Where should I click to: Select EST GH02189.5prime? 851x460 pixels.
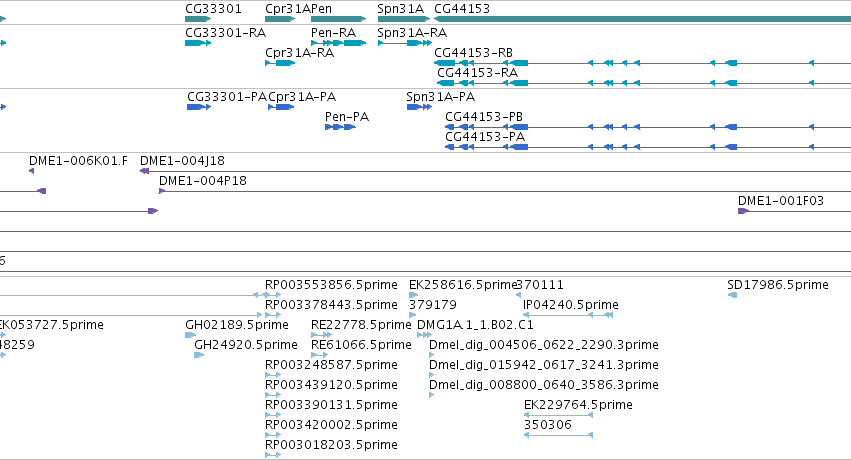190,335
